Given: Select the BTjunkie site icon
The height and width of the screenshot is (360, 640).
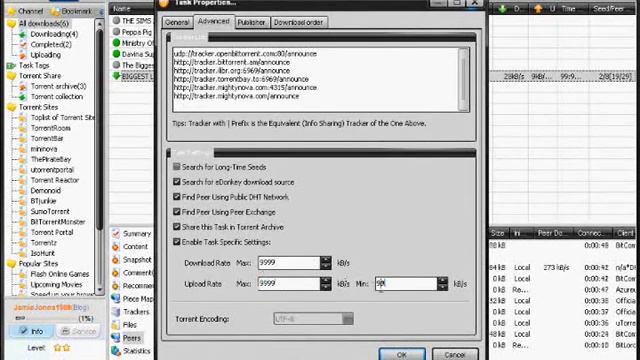Looking at the screenshot, I should click(x=23, y=201).
